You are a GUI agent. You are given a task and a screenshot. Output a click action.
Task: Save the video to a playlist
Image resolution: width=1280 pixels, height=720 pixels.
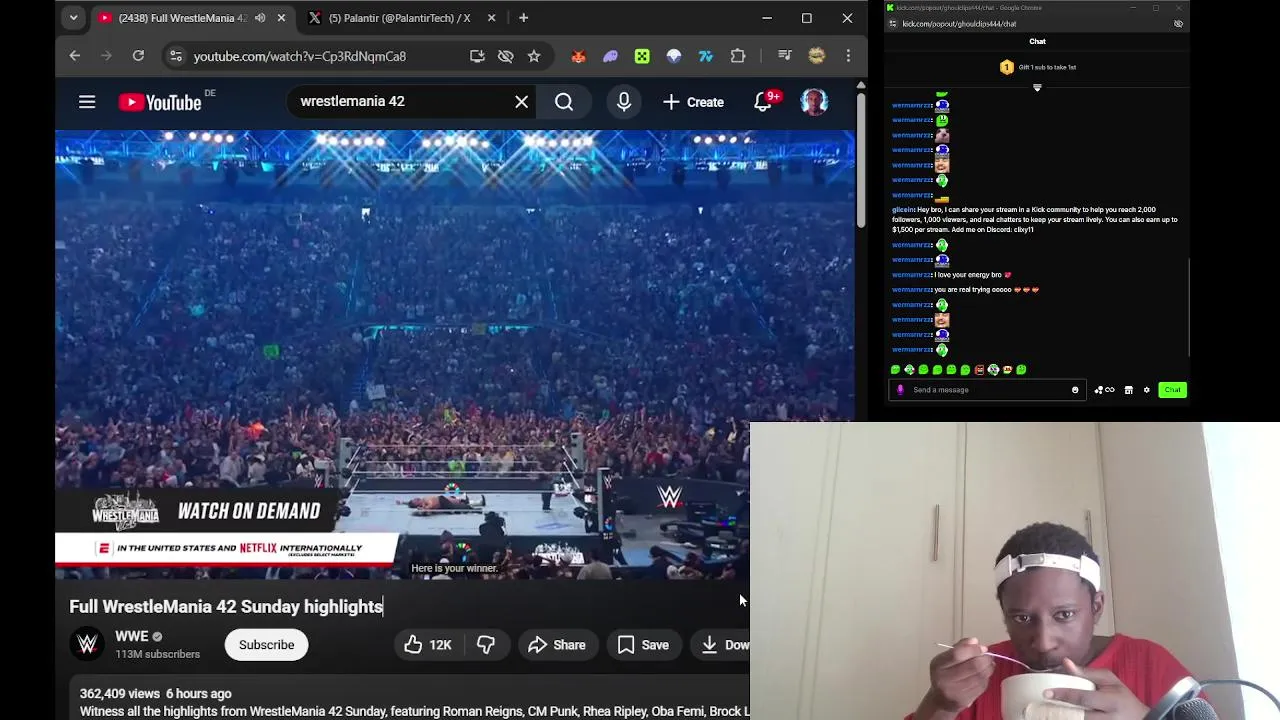click(x=643, y=645)
